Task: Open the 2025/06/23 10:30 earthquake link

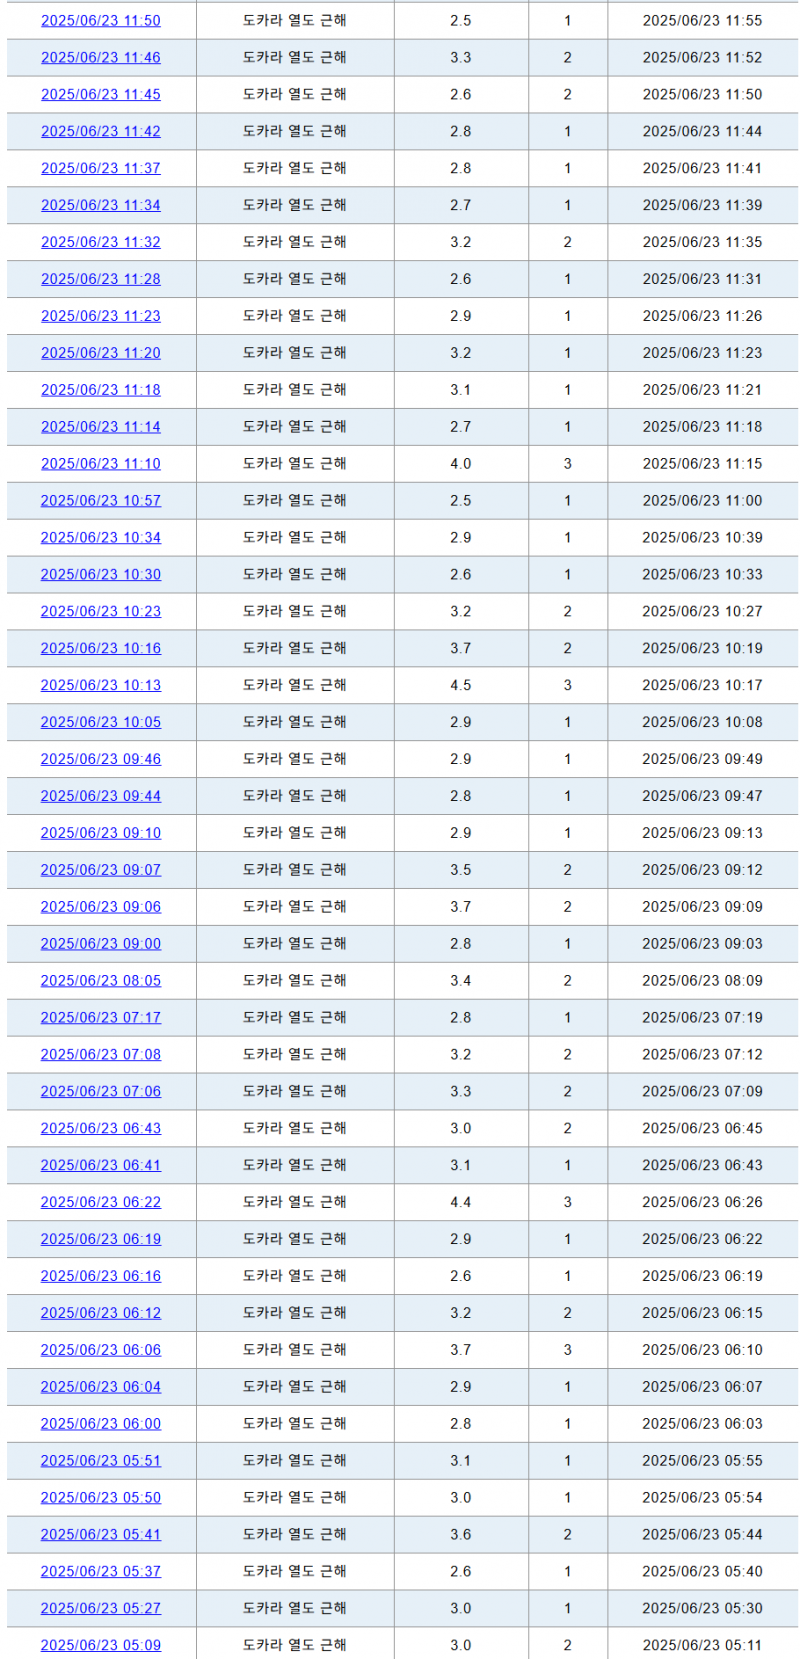Action: 101,575
